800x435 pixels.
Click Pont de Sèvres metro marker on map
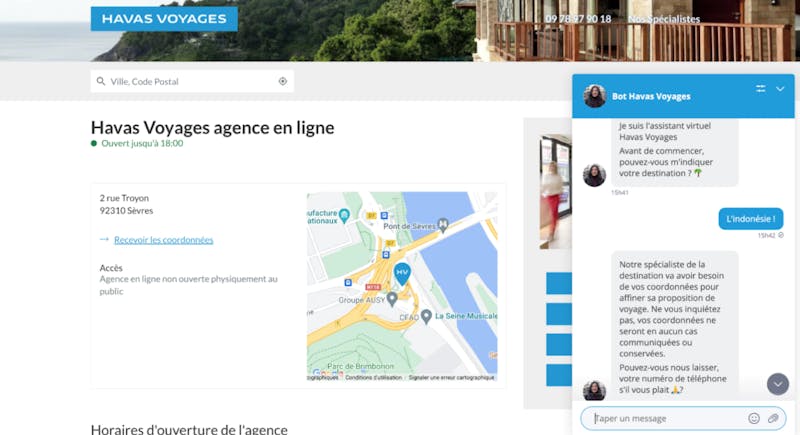click(443, 224)
